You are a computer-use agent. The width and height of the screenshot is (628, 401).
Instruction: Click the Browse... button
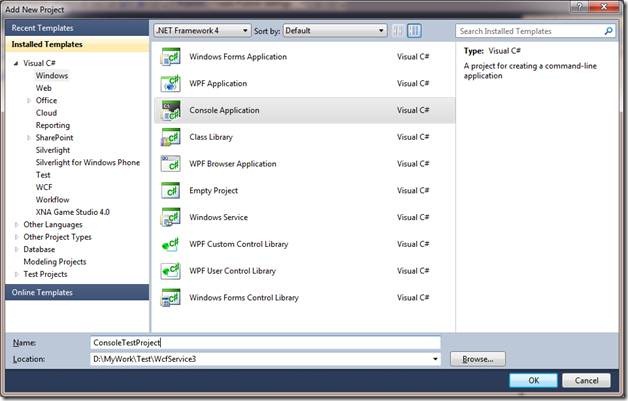(478, 358)
